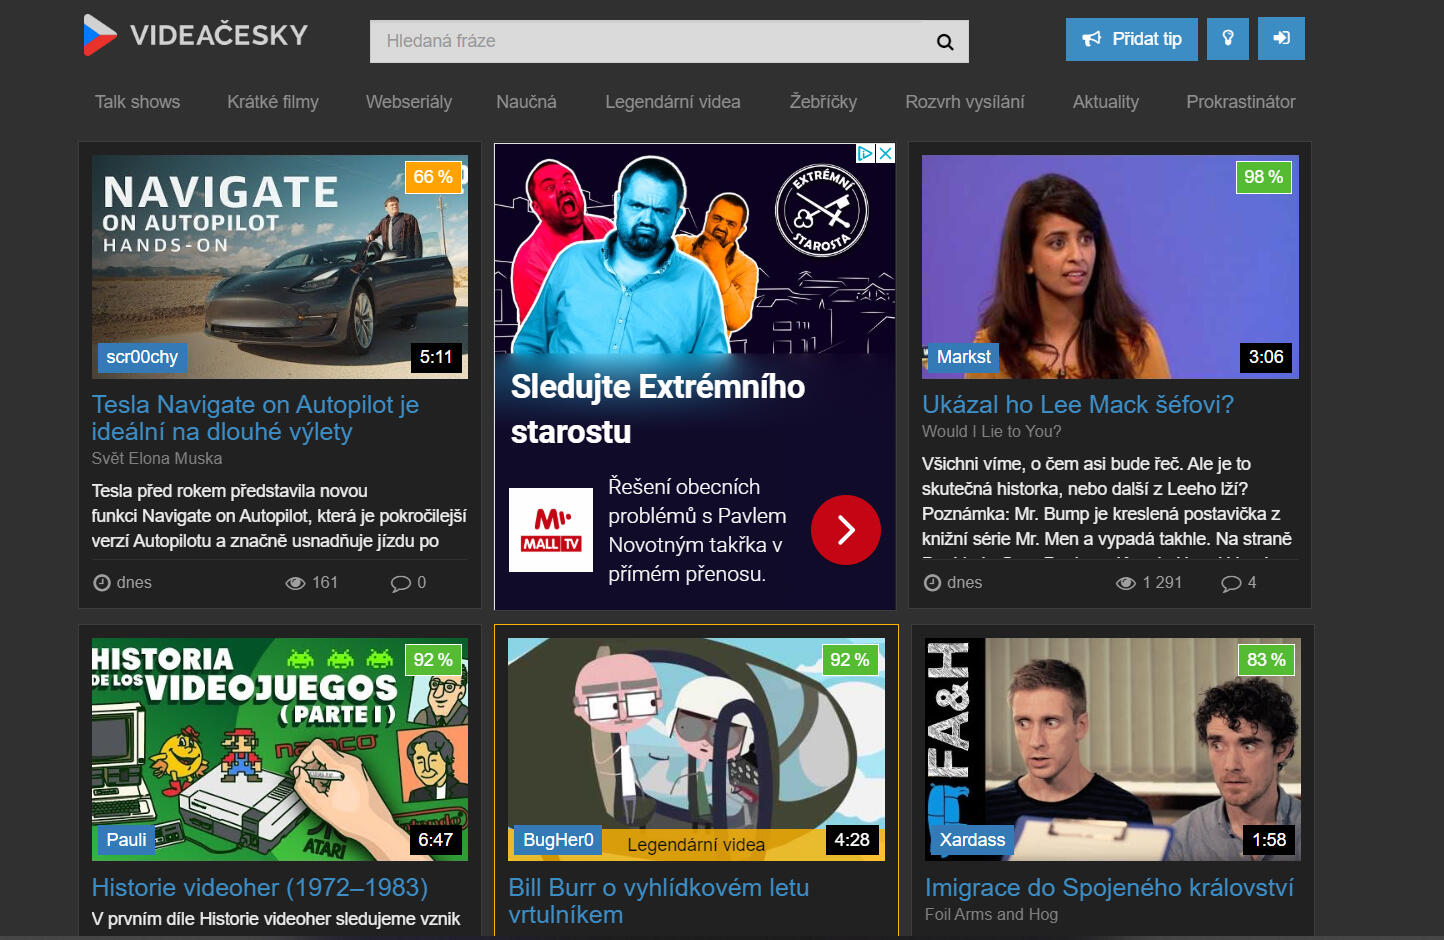Image resolution: width=1444 pixels, height=940 pixels.
Task: Close the ad using X icon
Action: click(x=885, y=153)
